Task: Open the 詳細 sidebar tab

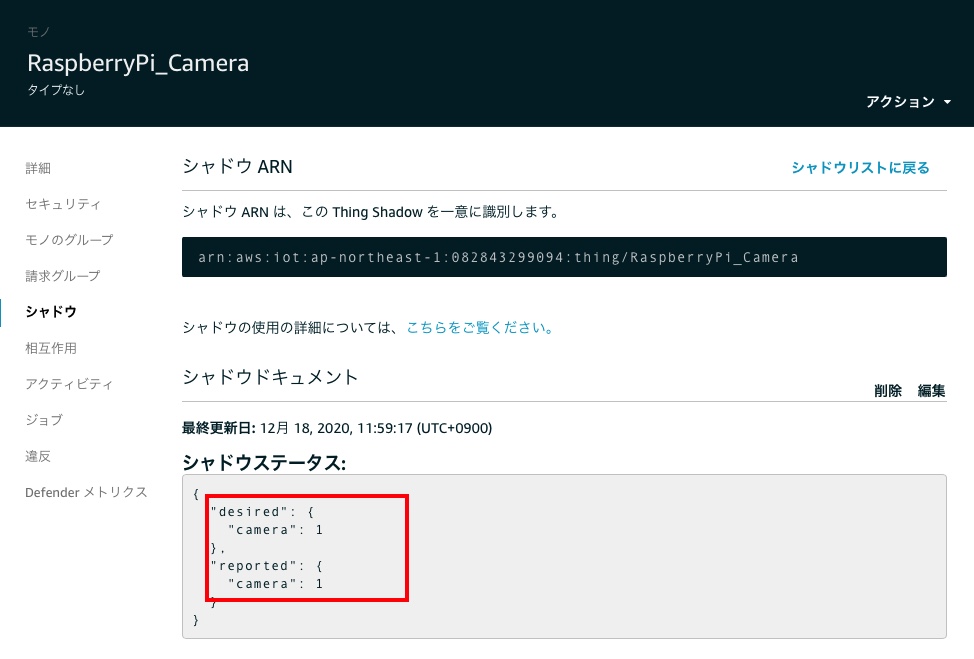Action: tap(38, 168)
